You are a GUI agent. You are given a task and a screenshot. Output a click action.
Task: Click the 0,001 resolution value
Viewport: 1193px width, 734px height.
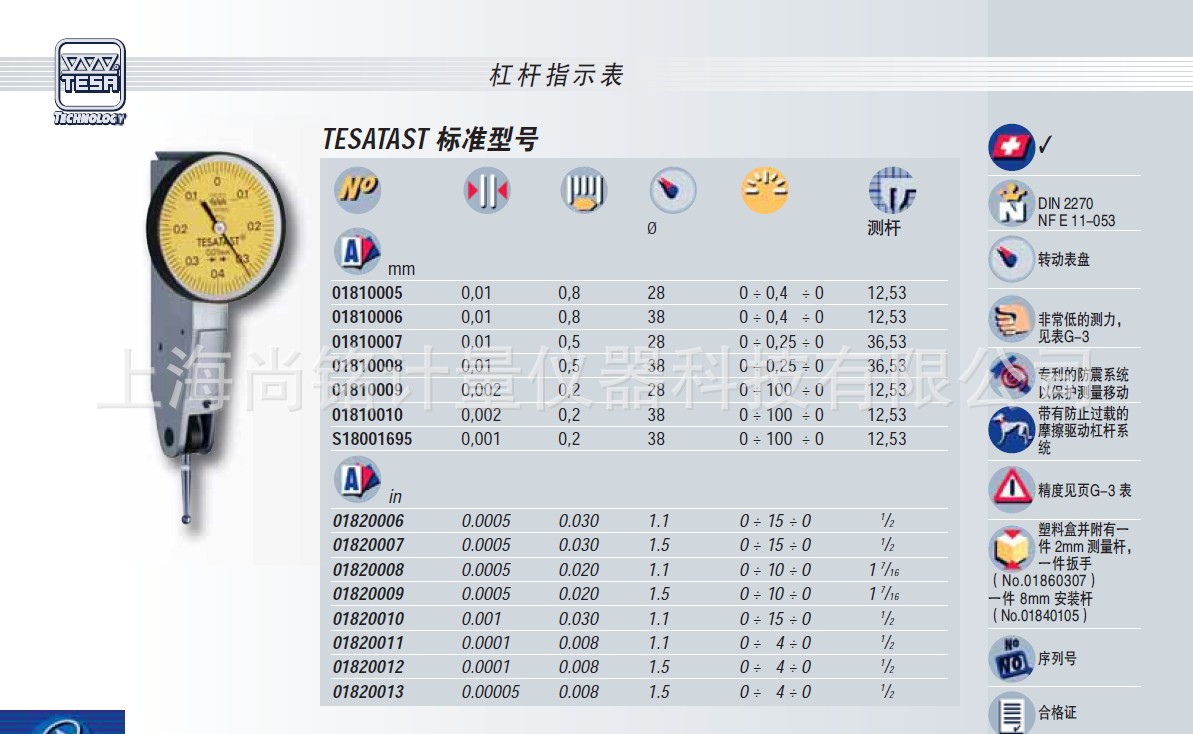coord(481,439)
